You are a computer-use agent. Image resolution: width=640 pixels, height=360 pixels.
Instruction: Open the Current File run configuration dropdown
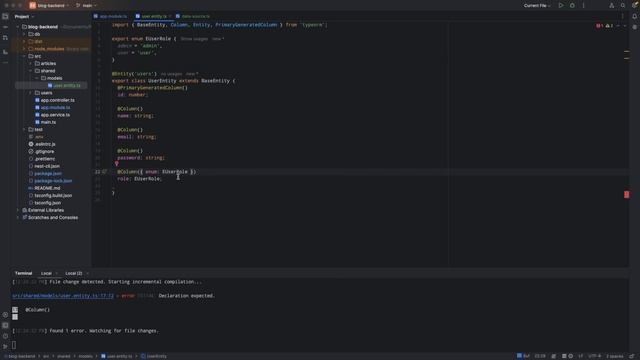537,6
